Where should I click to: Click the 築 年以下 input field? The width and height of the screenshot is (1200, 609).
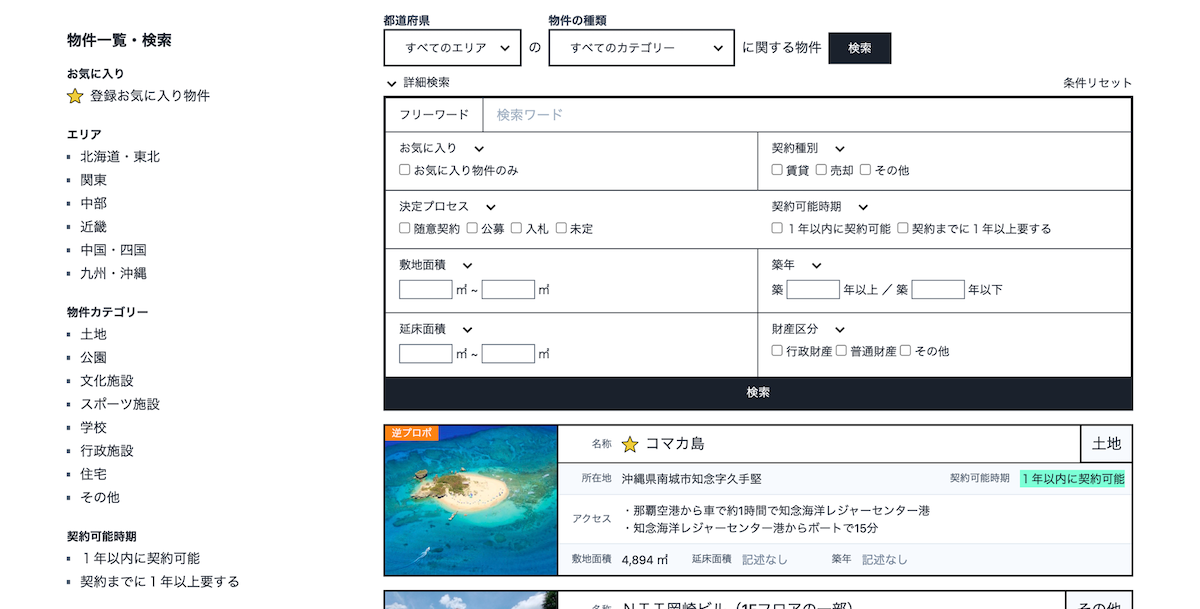click(938, 290)
